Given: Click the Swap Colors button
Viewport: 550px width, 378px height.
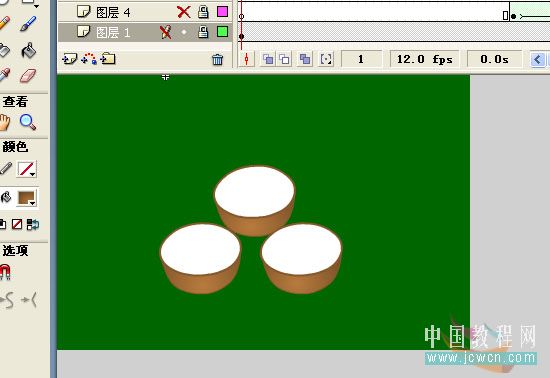Looking at the screenshot, I should (x=33, y=224).
